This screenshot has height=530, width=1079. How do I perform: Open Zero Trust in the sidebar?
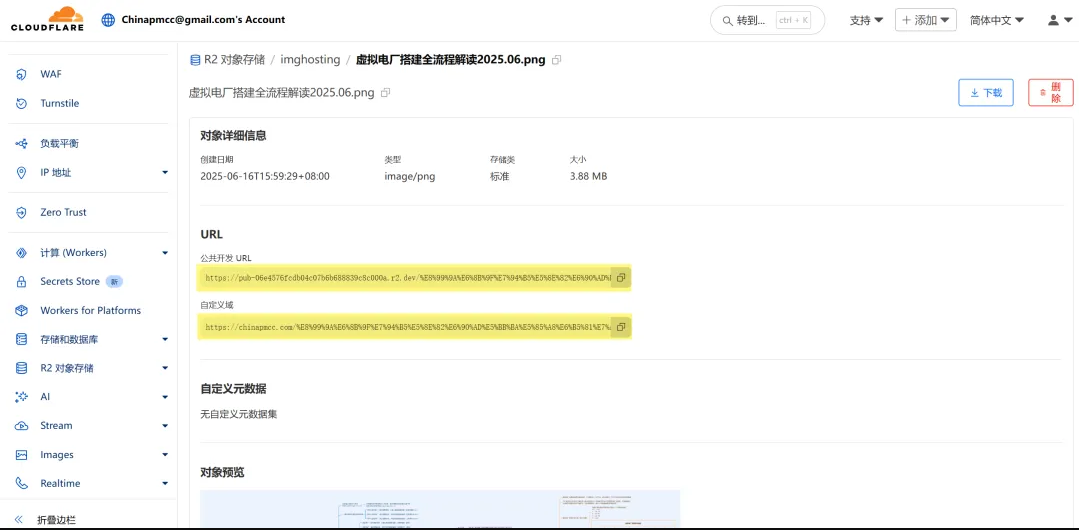tap(63, 213)
